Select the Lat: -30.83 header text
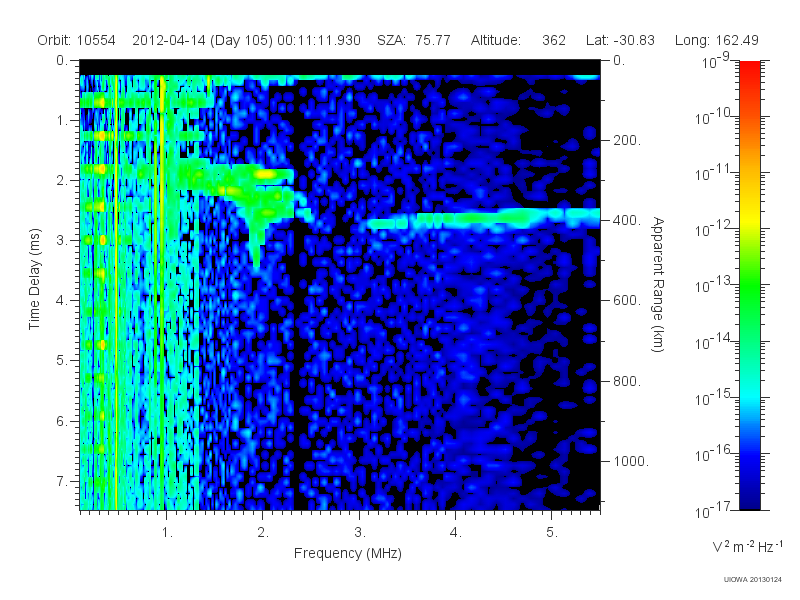800x600 pixels. 620,40
